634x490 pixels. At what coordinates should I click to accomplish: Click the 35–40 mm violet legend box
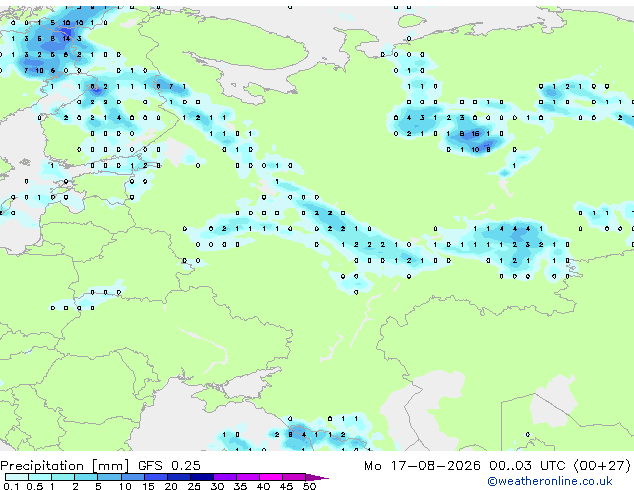point(247,477)
